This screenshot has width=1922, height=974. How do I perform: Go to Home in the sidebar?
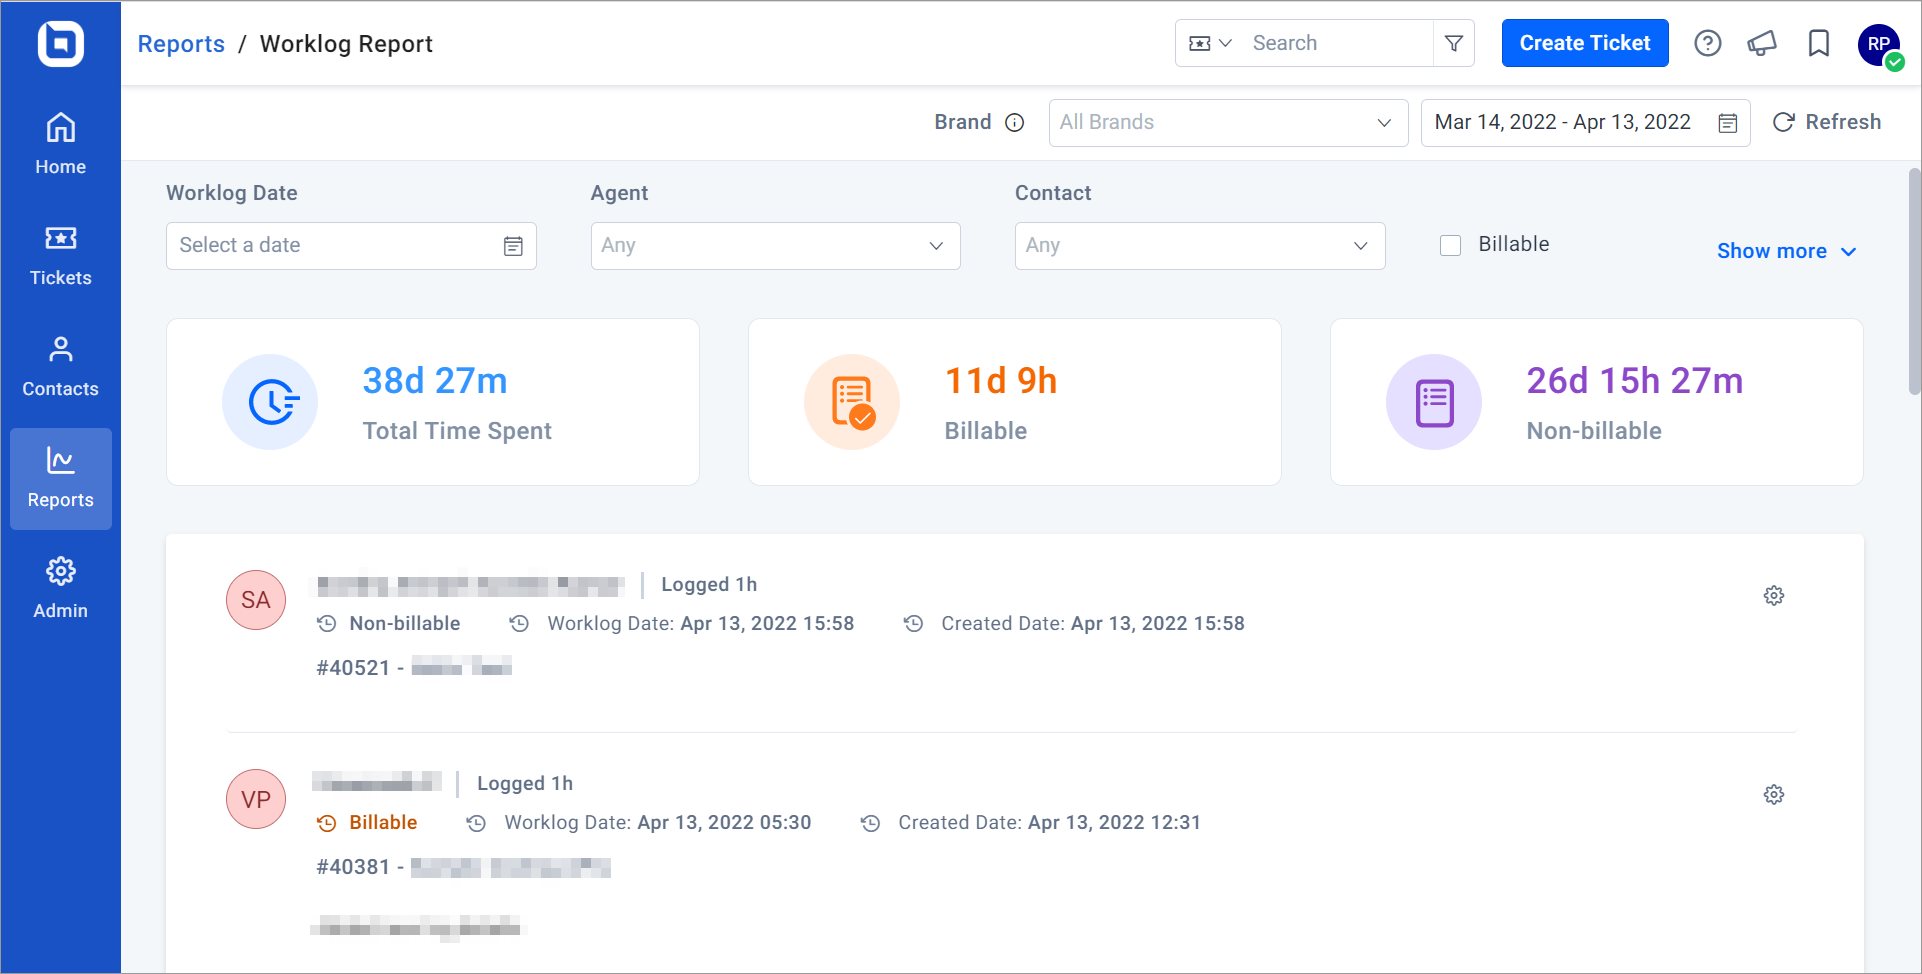pyautogui.click(x=60, y=145)
